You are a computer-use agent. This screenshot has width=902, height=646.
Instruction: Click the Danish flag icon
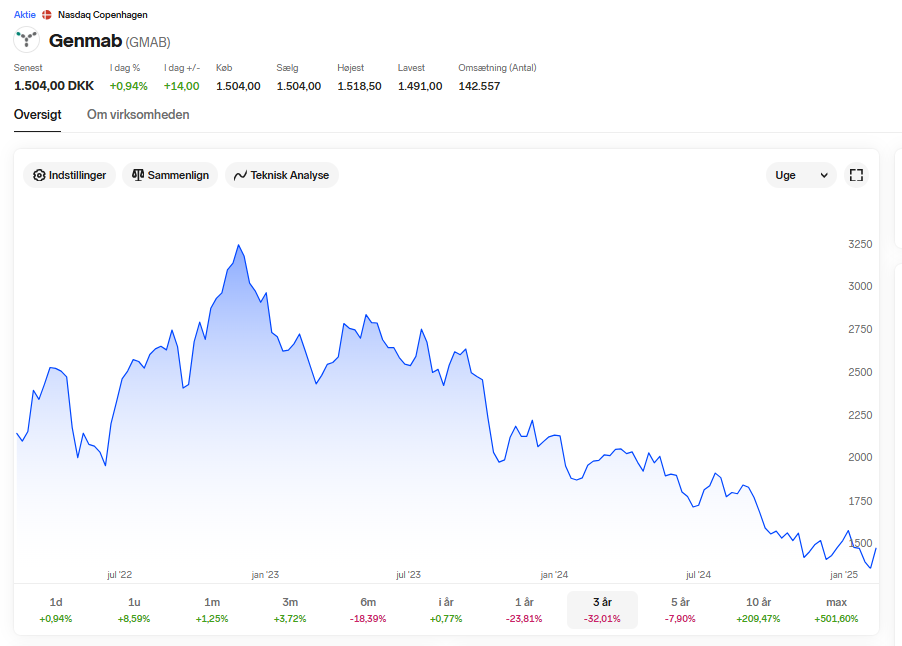(x=47, y=15)
